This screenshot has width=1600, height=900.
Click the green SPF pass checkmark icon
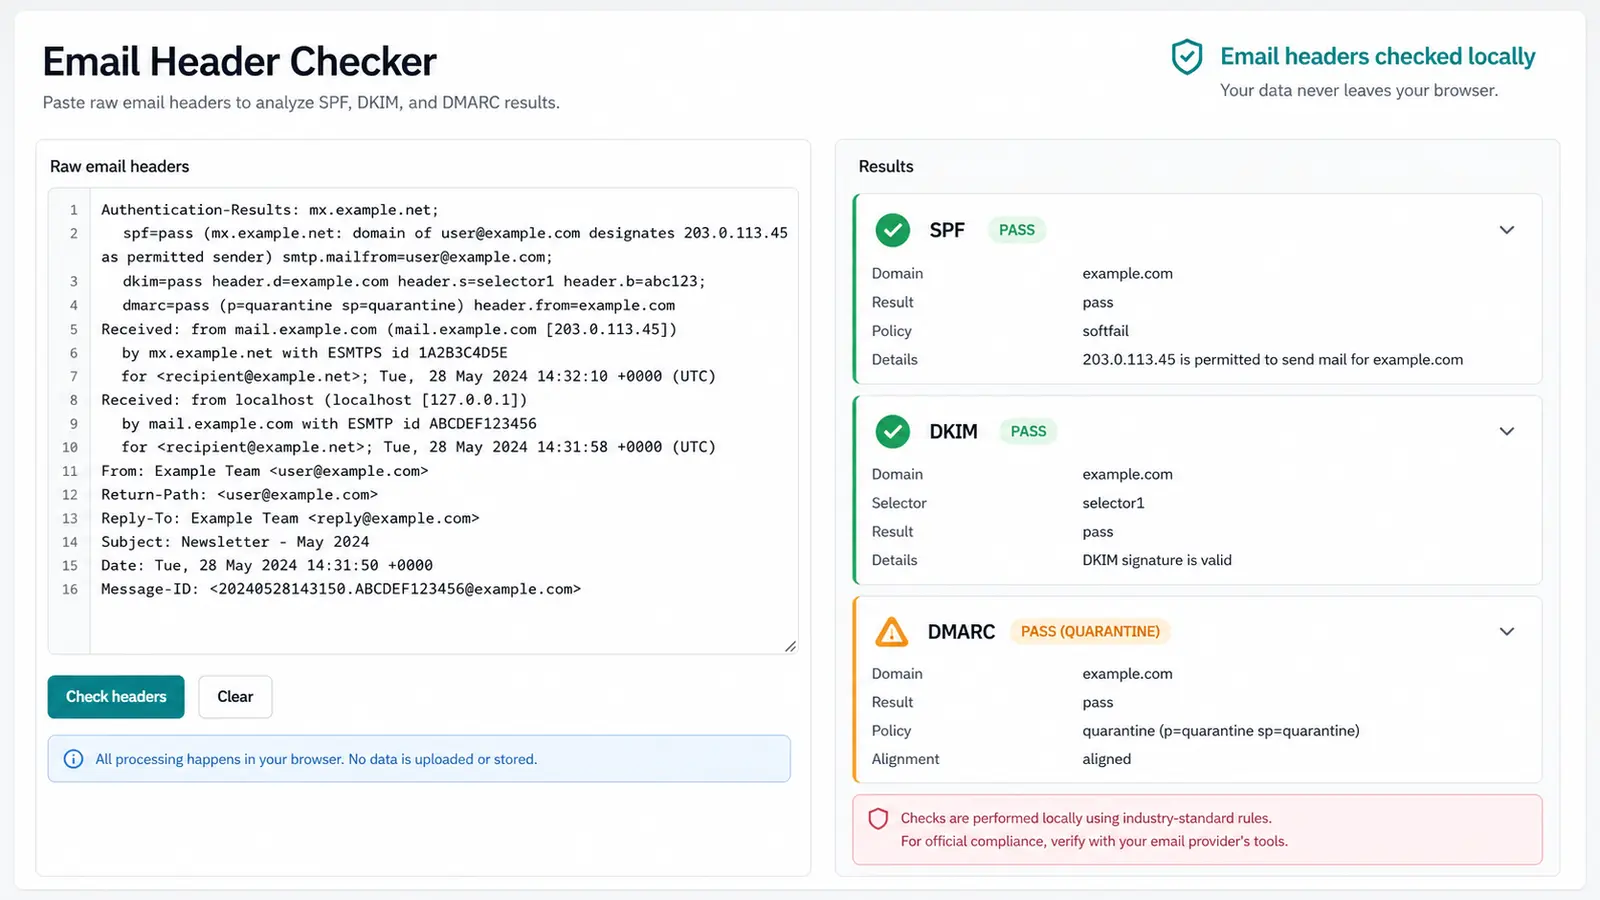point(892,230)
